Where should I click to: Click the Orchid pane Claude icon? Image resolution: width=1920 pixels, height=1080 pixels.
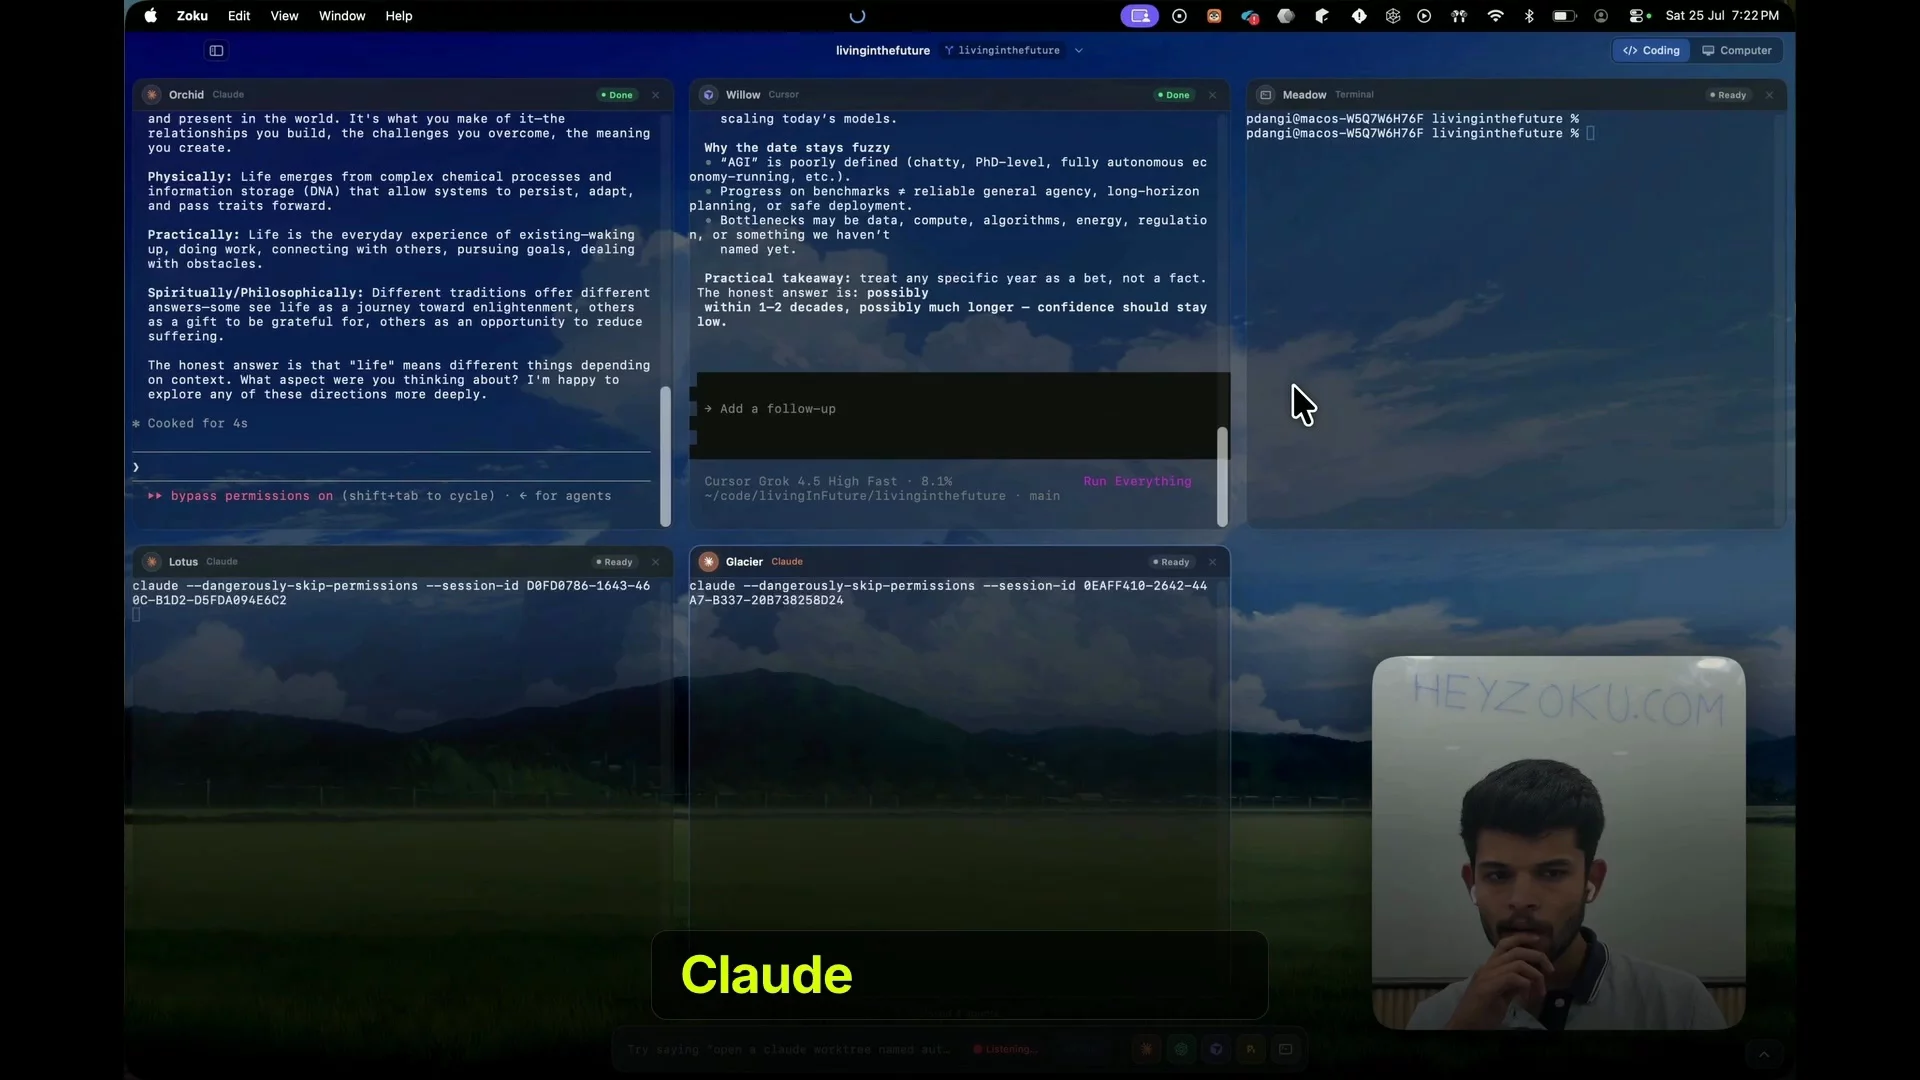tap(152, 95)
